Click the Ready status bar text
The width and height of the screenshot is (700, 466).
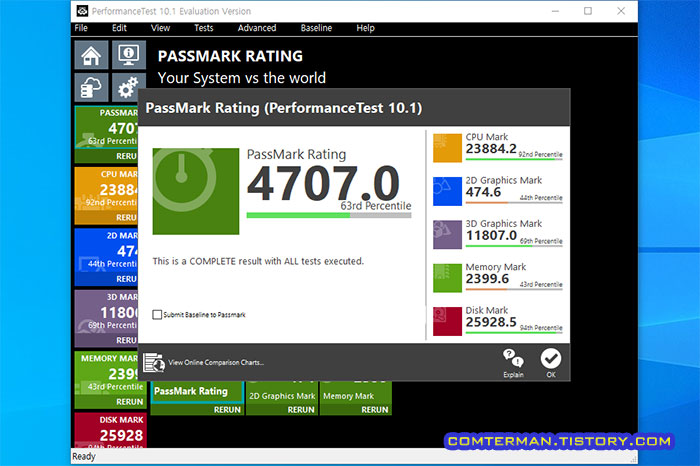coord(84,456)
